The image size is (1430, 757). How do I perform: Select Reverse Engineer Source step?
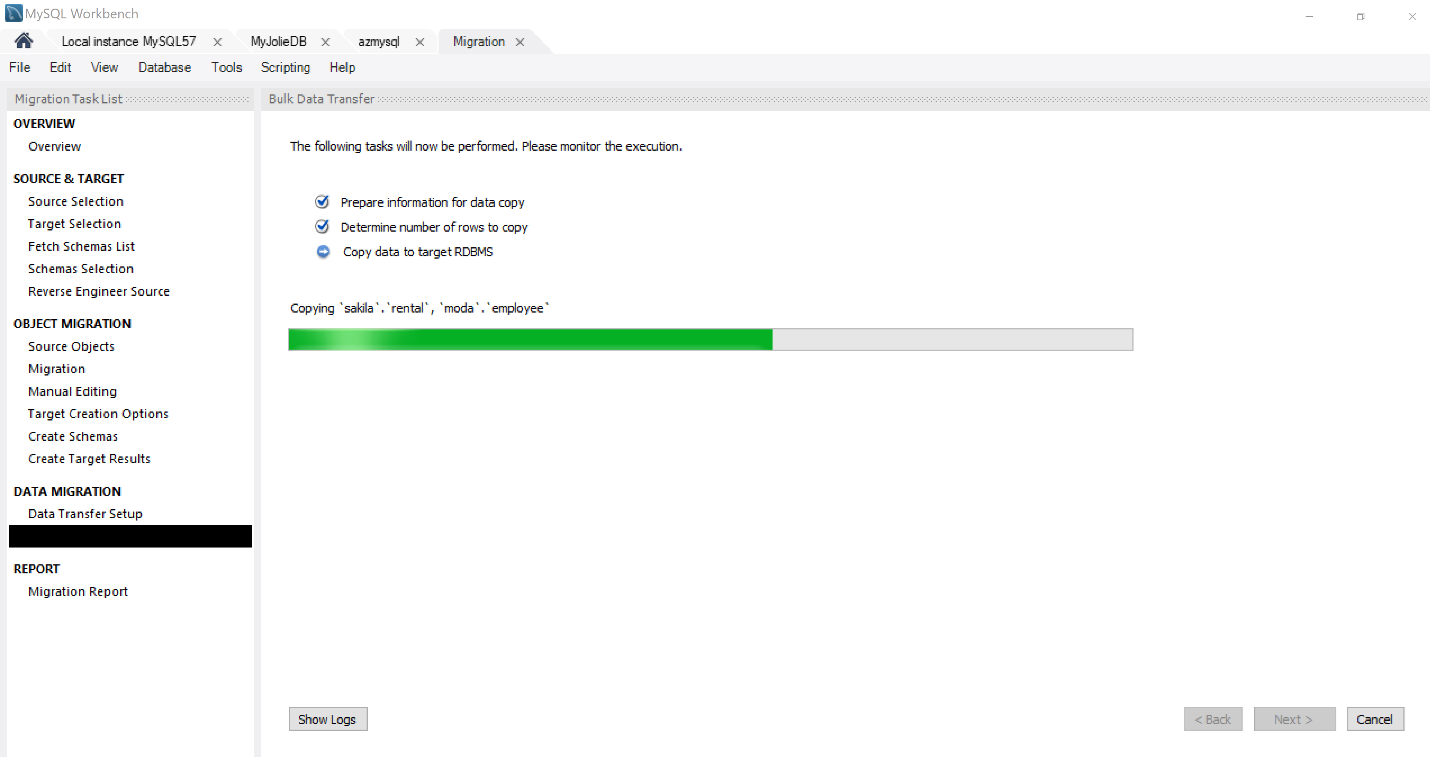(x=99, y=291)
